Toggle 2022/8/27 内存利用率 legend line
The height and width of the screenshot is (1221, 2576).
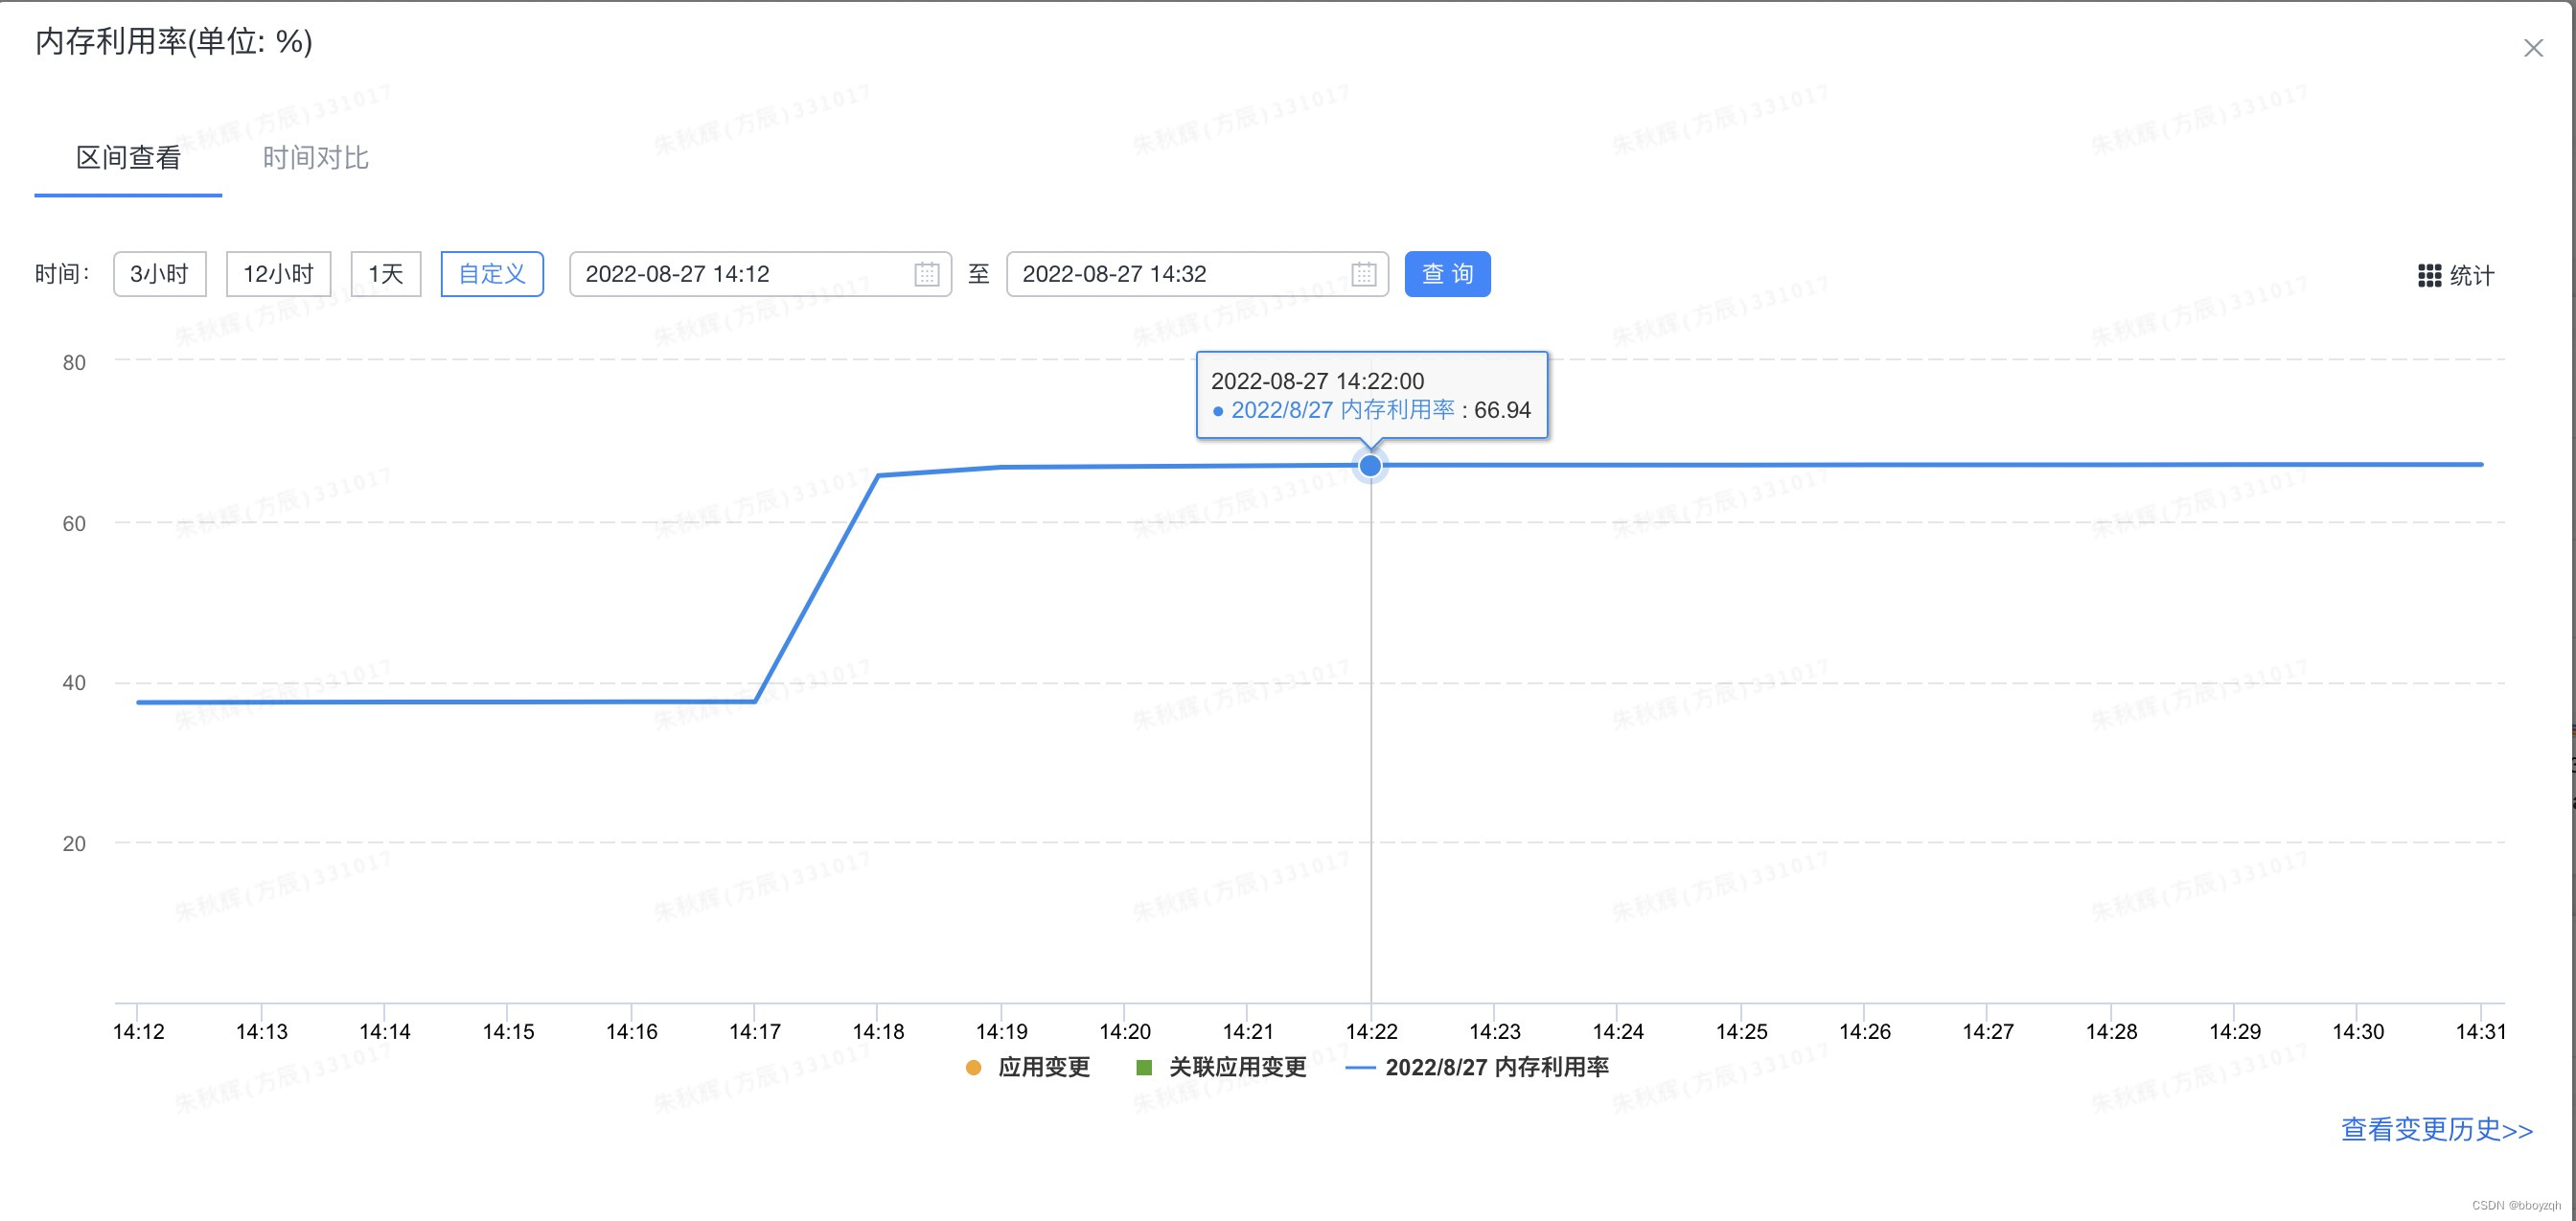click(1360, 1068)
